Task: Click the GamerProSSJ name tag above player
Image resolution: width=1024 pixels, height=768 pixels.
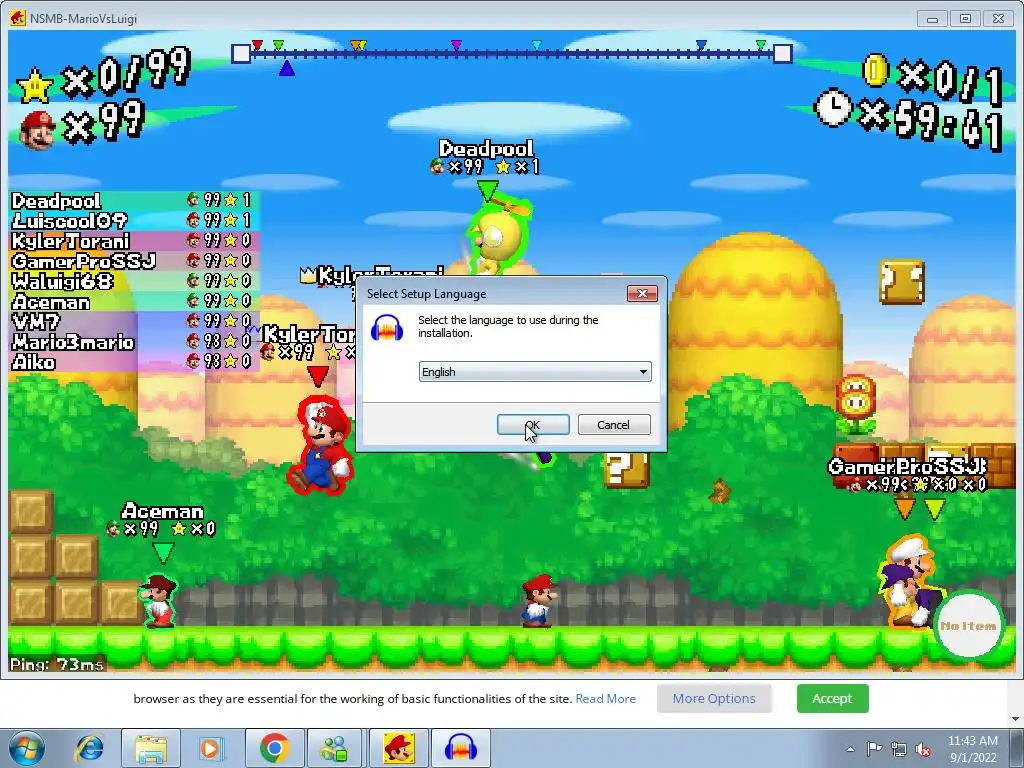Action: [x=907, y=466]
